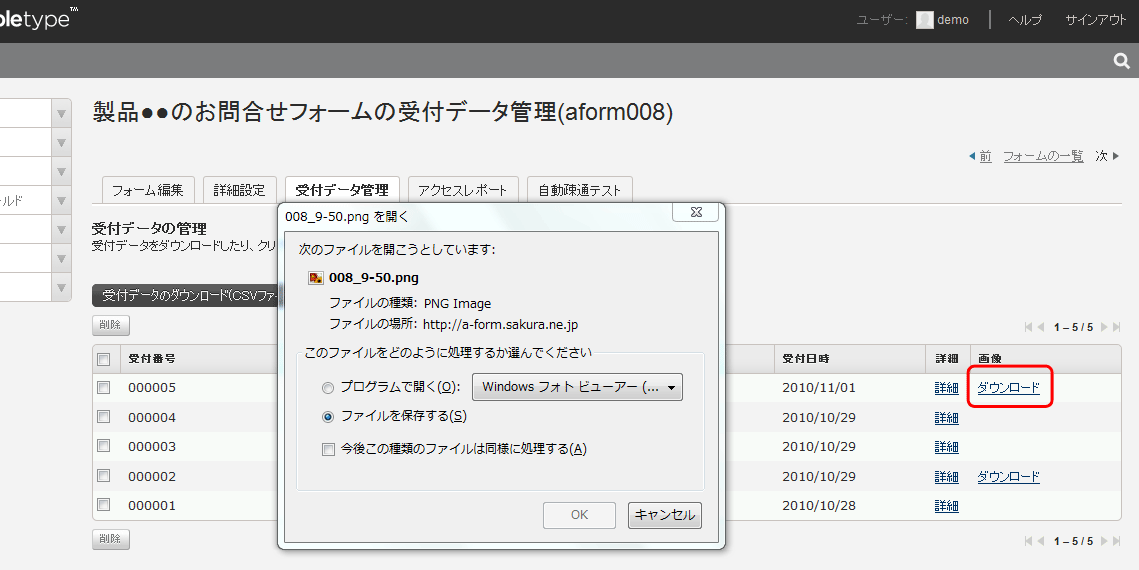Viewport: 1139px width, 570px height.
Task: Open 詳細 for record 000005
Action: point(947,388)
